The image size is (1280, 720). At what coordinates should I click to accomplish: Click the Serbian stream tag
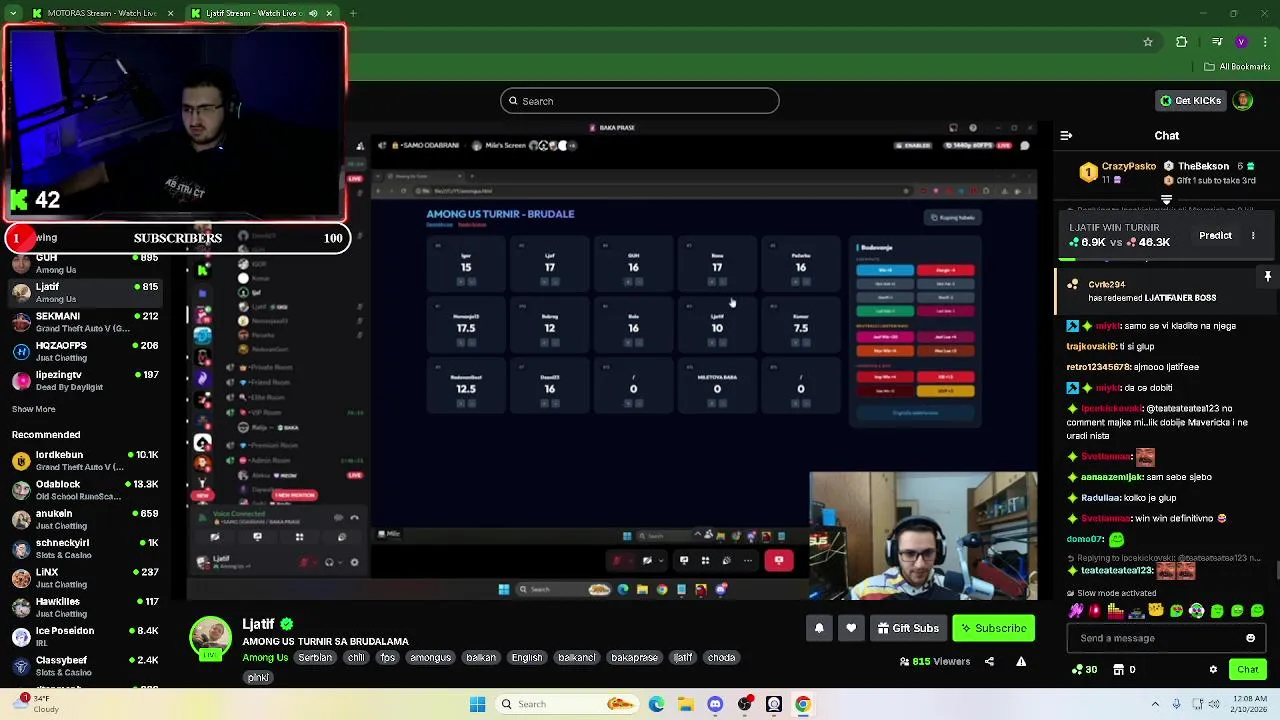point(315,658)
